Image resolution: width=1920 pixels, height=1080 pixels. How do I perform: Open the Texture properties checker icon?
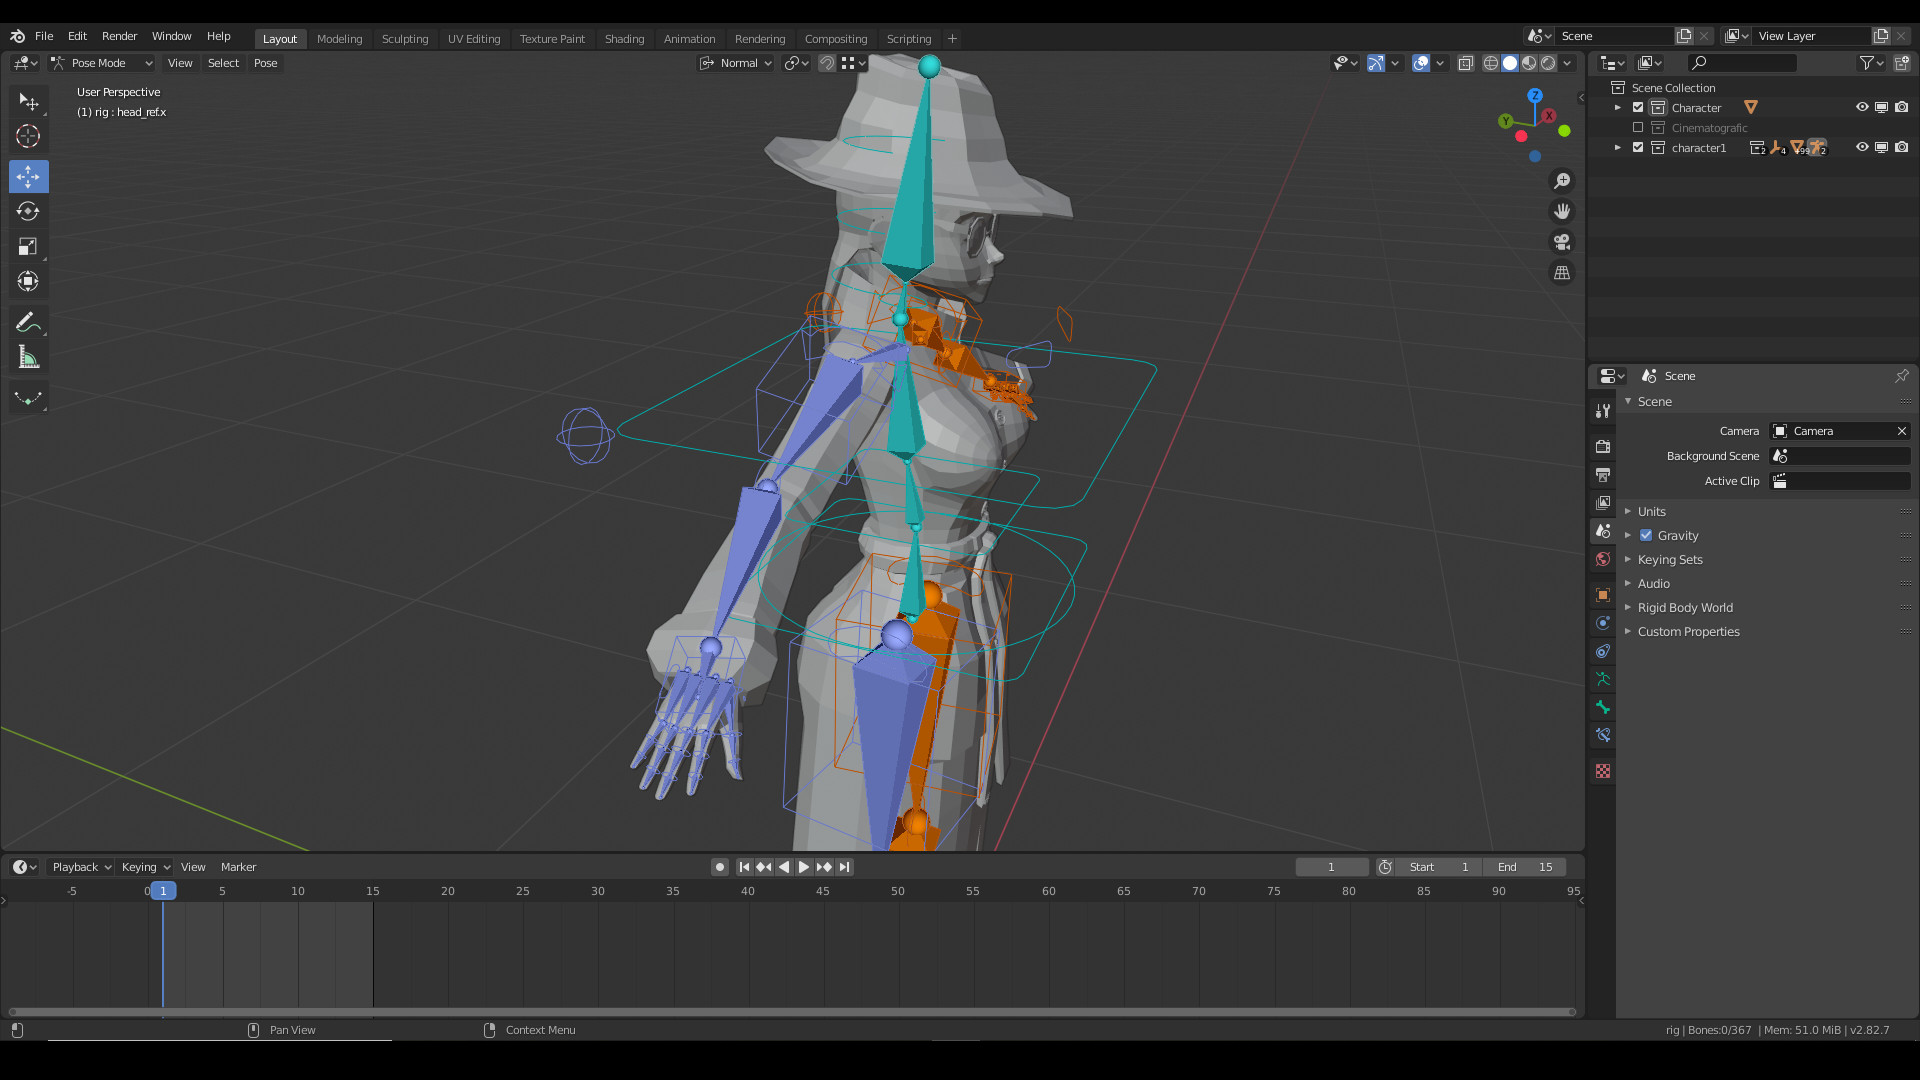point(1603,771)
